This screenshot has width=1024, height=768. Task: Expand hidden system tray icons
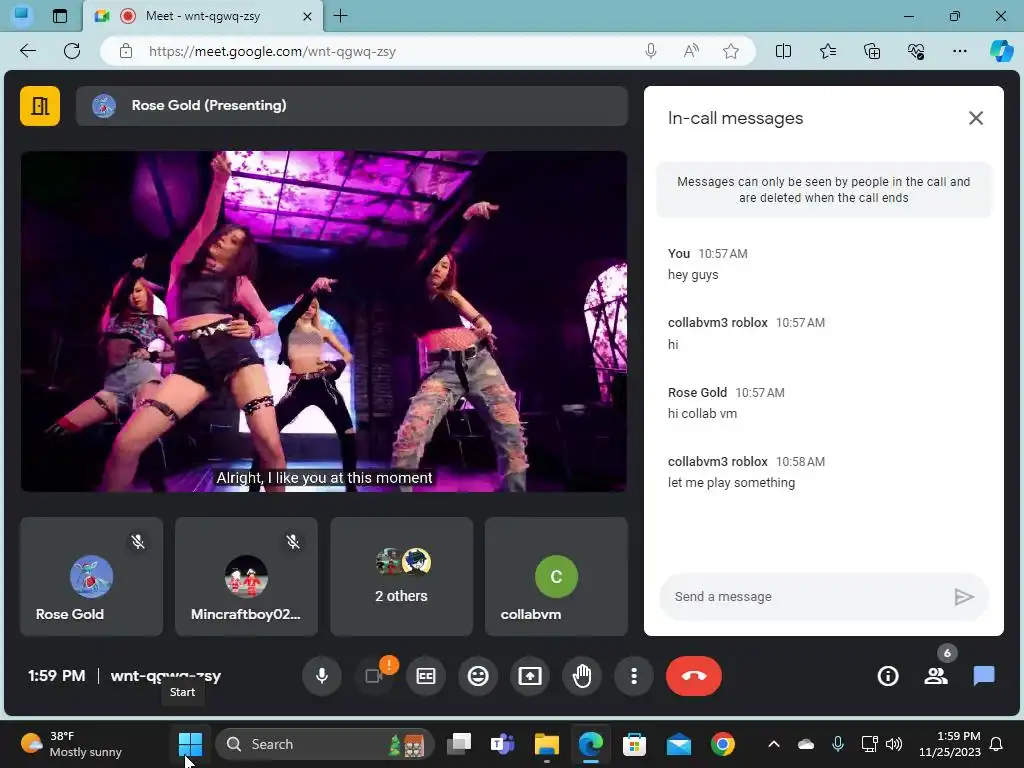click(773, 744)
